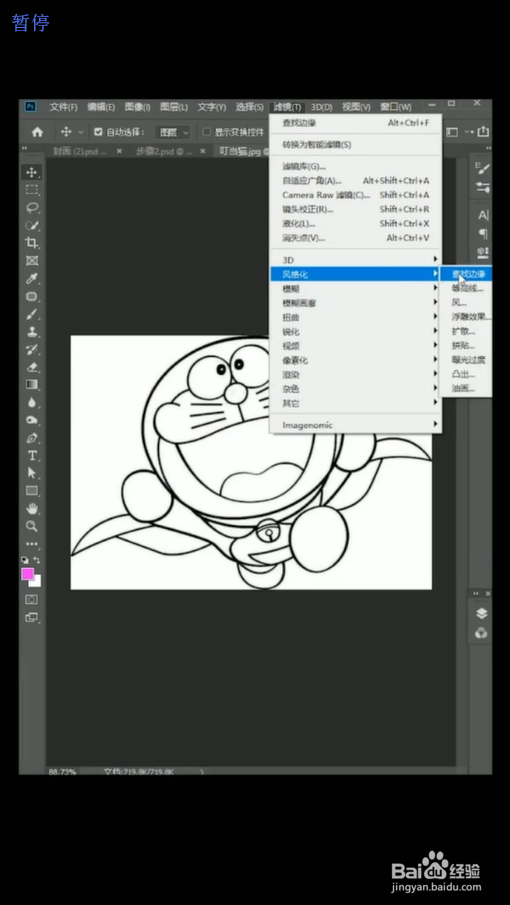Uncheck the 自动选择 checkbox
The image size is (510, 905).
(98, 132)
